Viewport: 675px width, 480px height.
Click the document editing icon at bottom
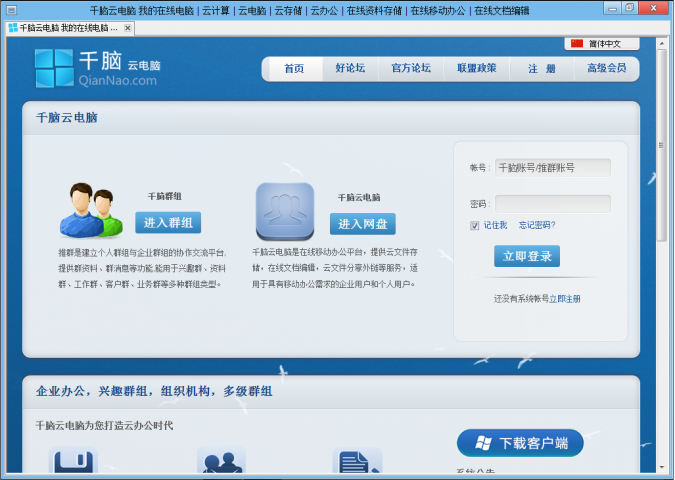357,460
